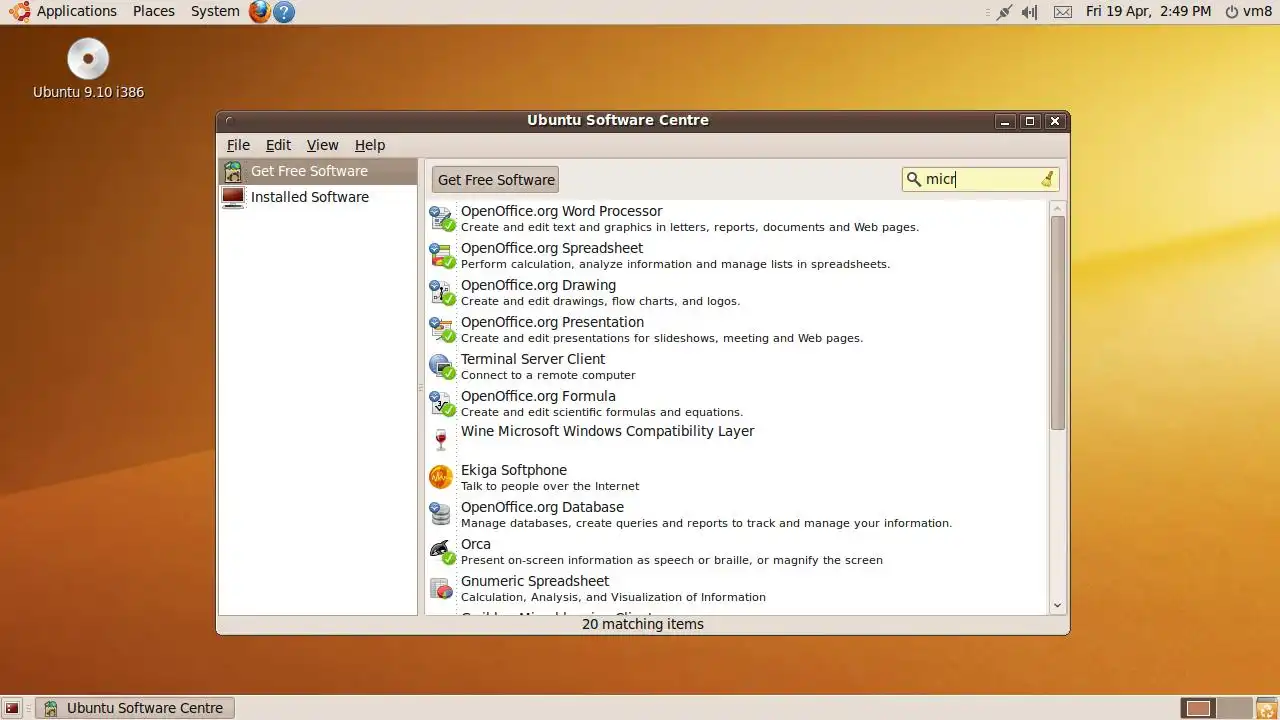Click the Show Desktop icon in bottom panel
Screen dimensions: 1280x720
pyautogui.click(x=12, y=708)
